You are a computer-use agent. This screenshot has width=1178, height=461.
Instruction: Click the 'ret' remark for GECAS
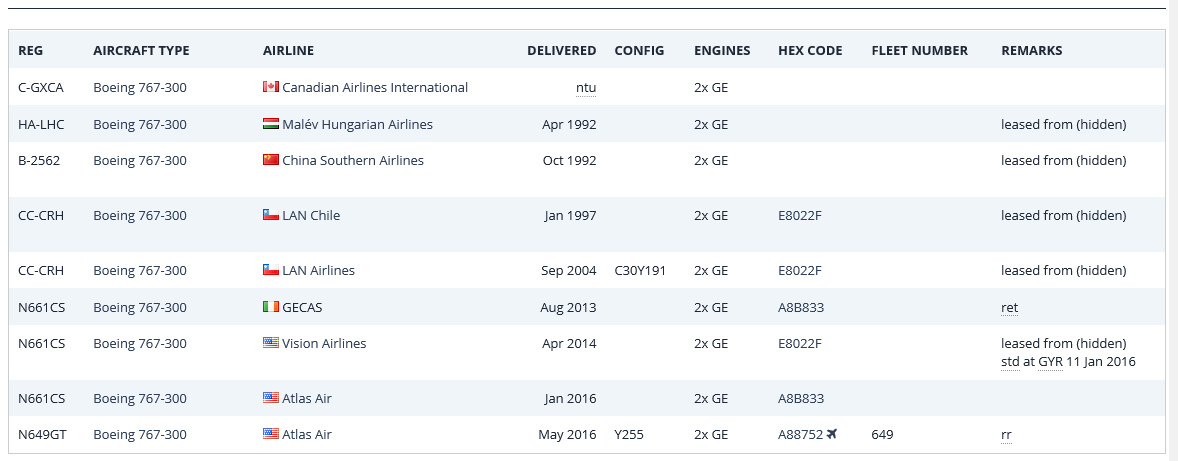coord(1010,307)
